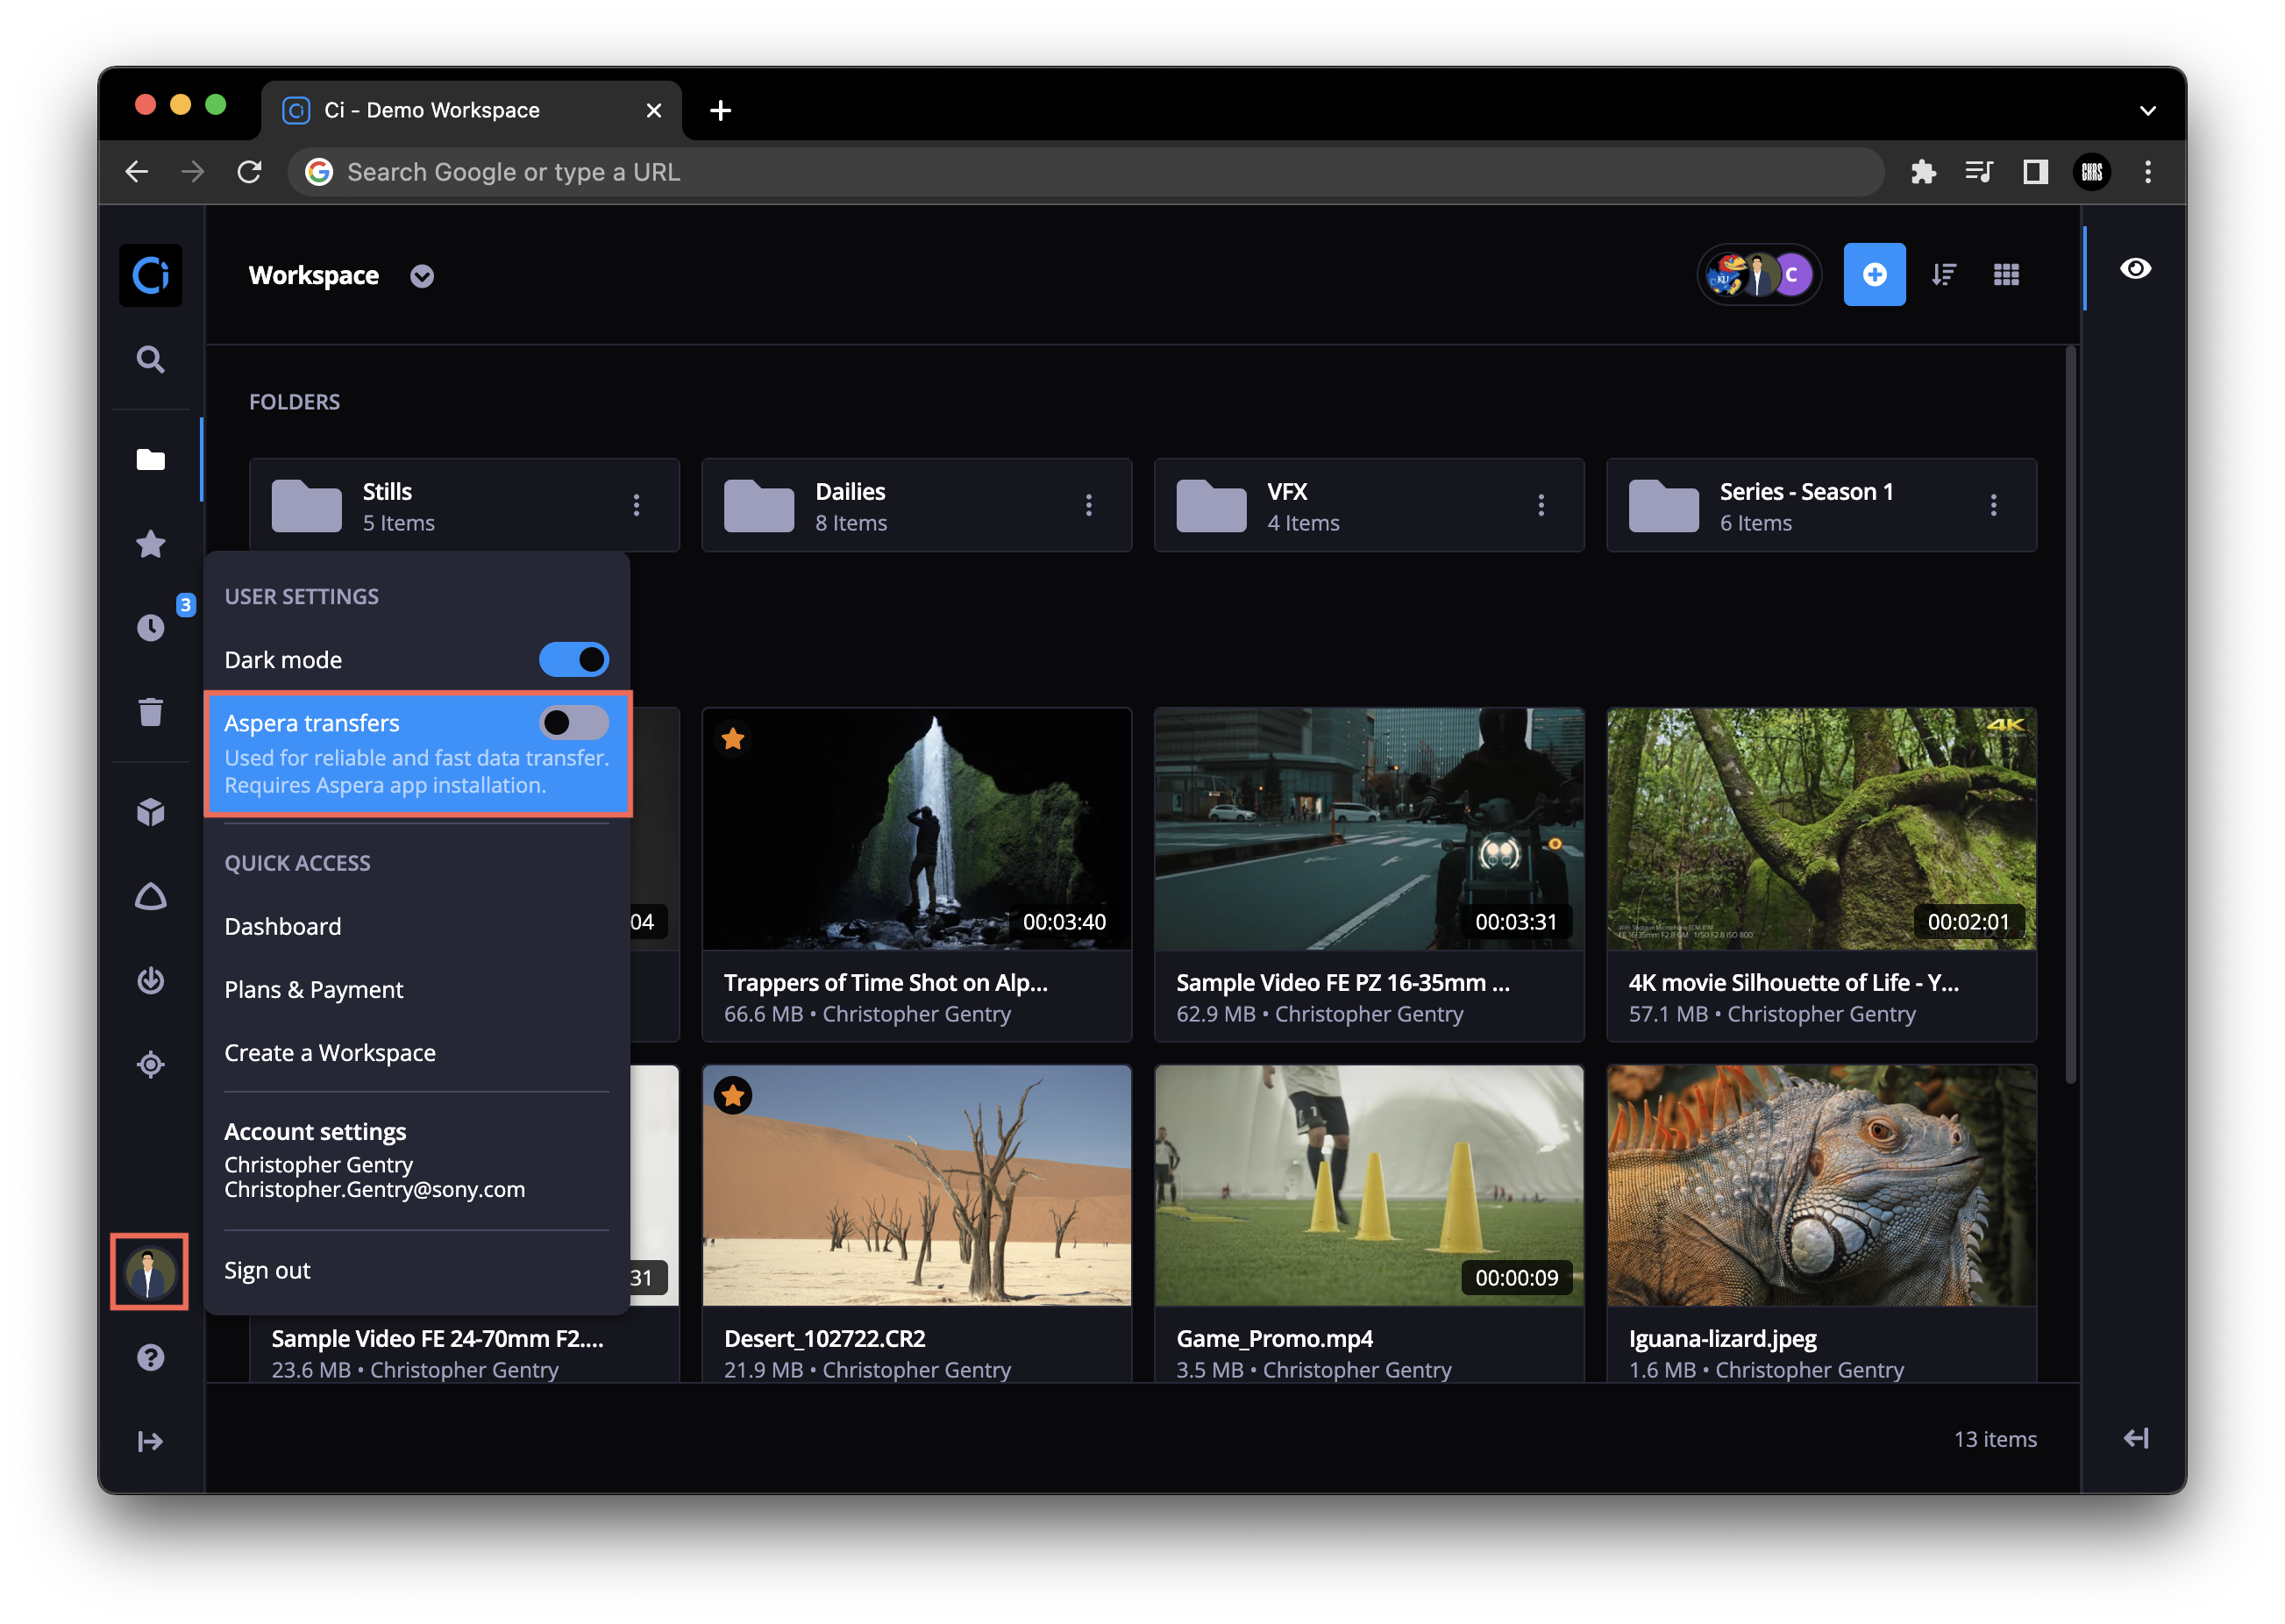Toggle browser side panel icon

(2035, 172)
